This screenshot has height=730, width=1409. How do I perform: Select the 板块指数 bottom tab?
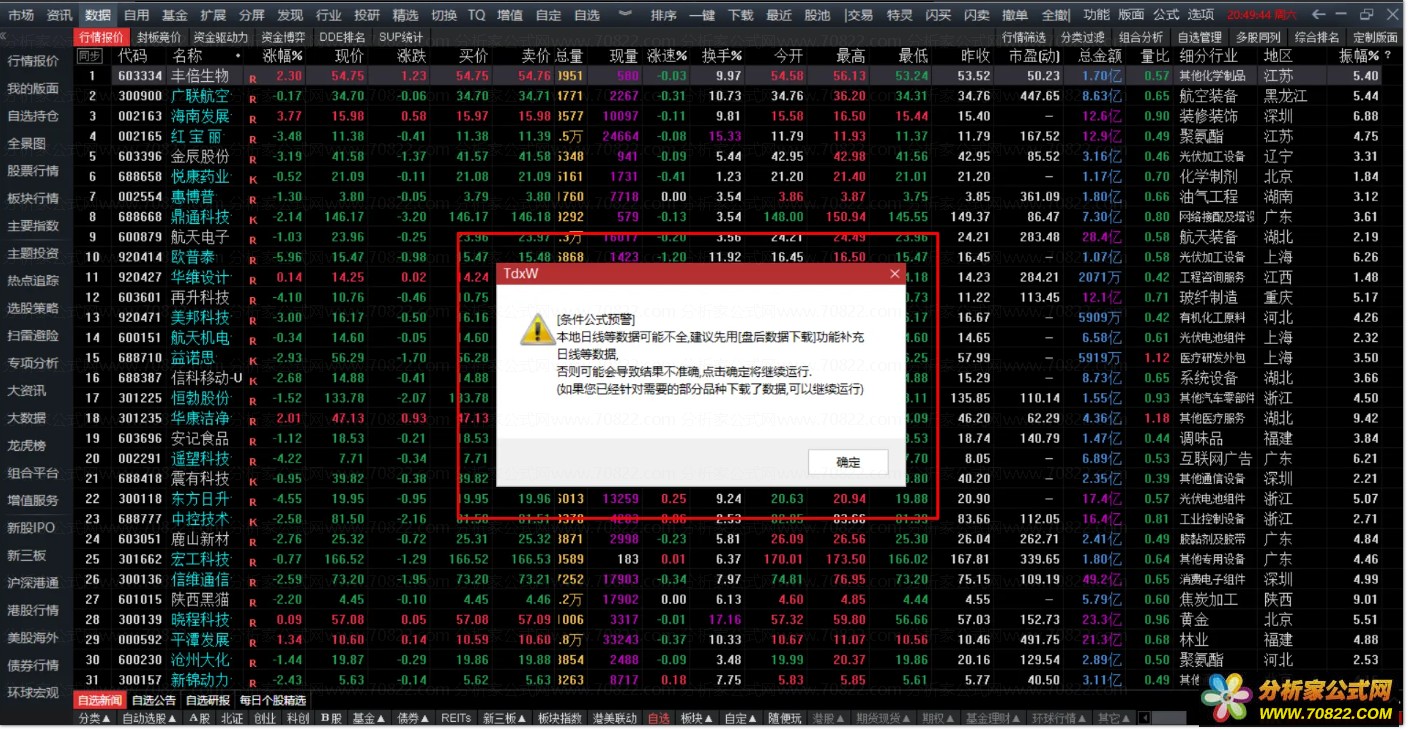[559, 718]
